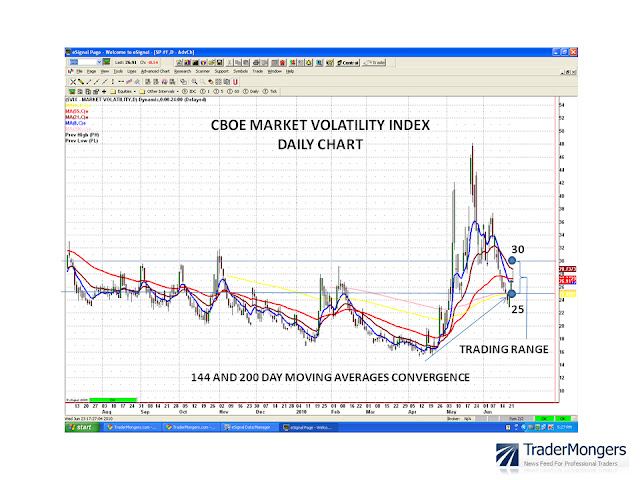
Task: Click the green status indicator below chart
Action: pyautogui.click(x=113, y=400)
